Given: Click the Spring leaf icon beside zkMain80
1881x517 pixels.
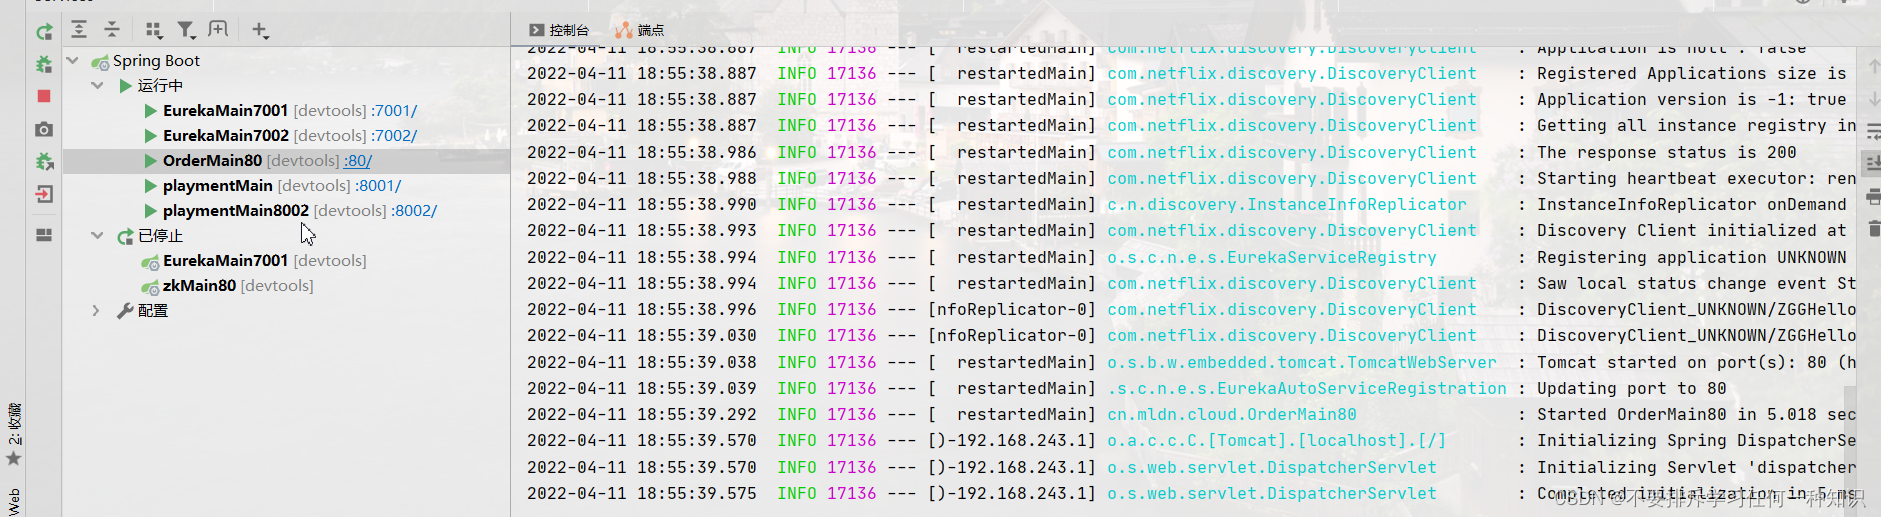Looking at the screenshot, I should pos(150,286).
